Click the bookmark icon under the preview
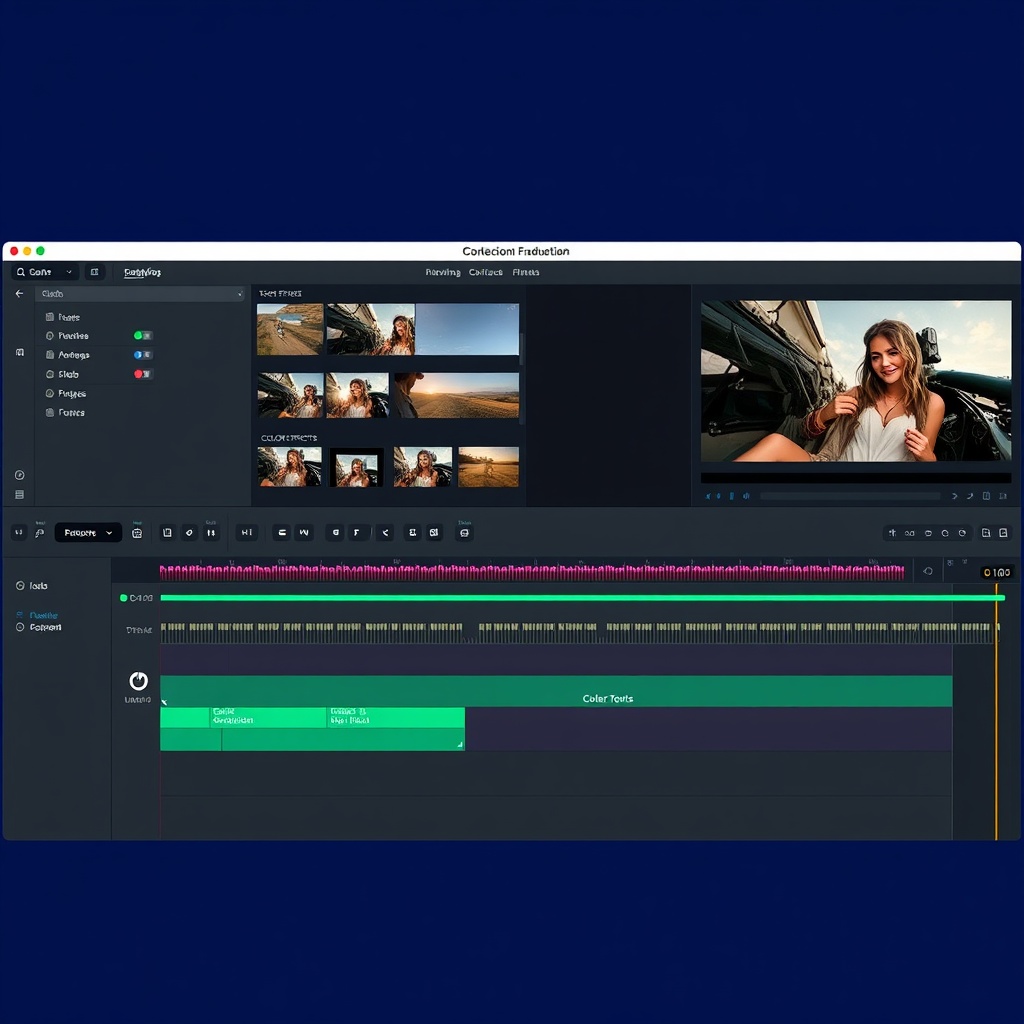Image resolution: width=1024 pixels, height=1024 pixels. point(986,496)
